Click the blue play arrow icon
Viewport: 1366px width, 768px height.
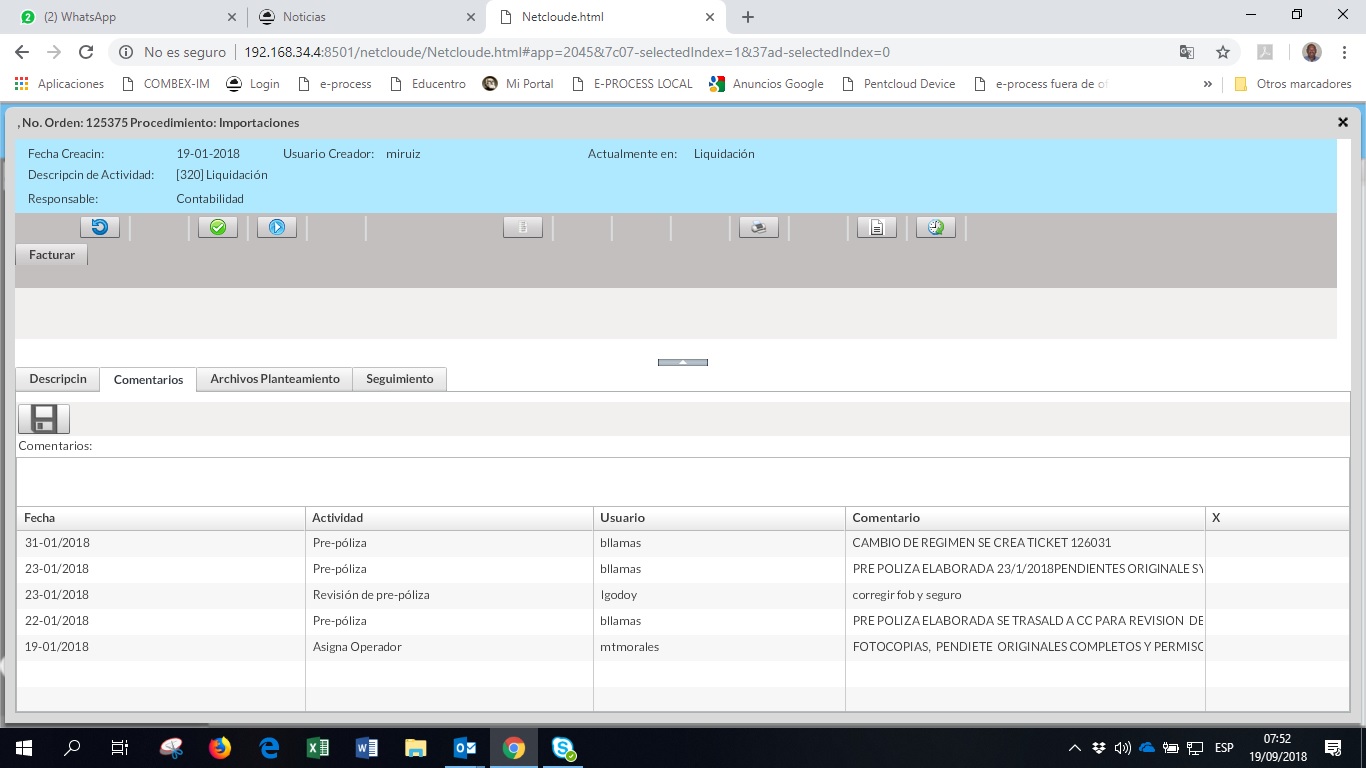coord(277,227)
